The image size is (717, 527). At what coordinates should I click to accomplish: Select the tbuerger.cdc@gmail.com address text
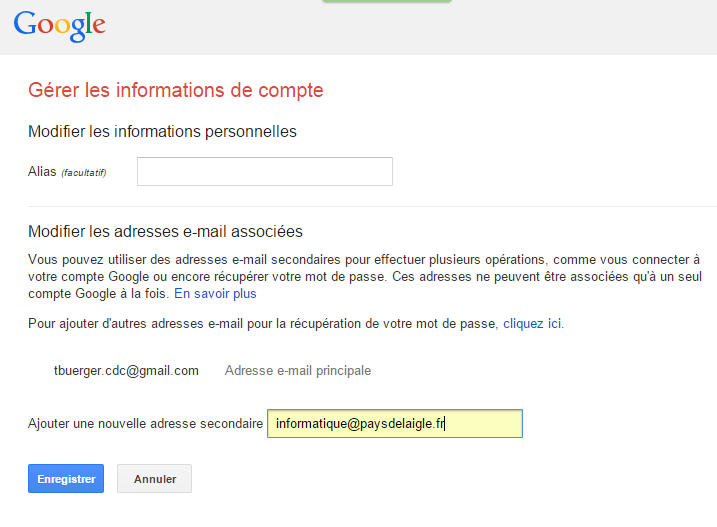coord(126,371)
